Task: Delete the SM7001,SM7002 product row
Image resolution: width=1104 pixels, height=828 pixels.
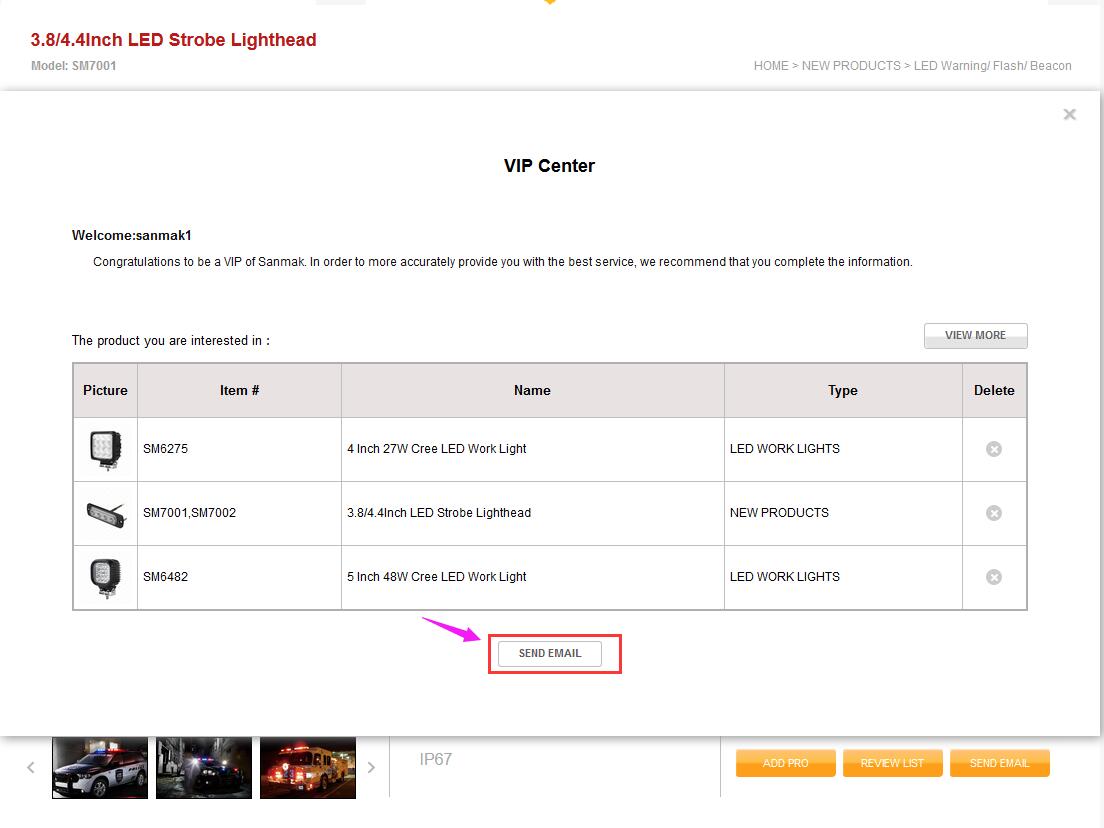Action: tap(993, 513)
